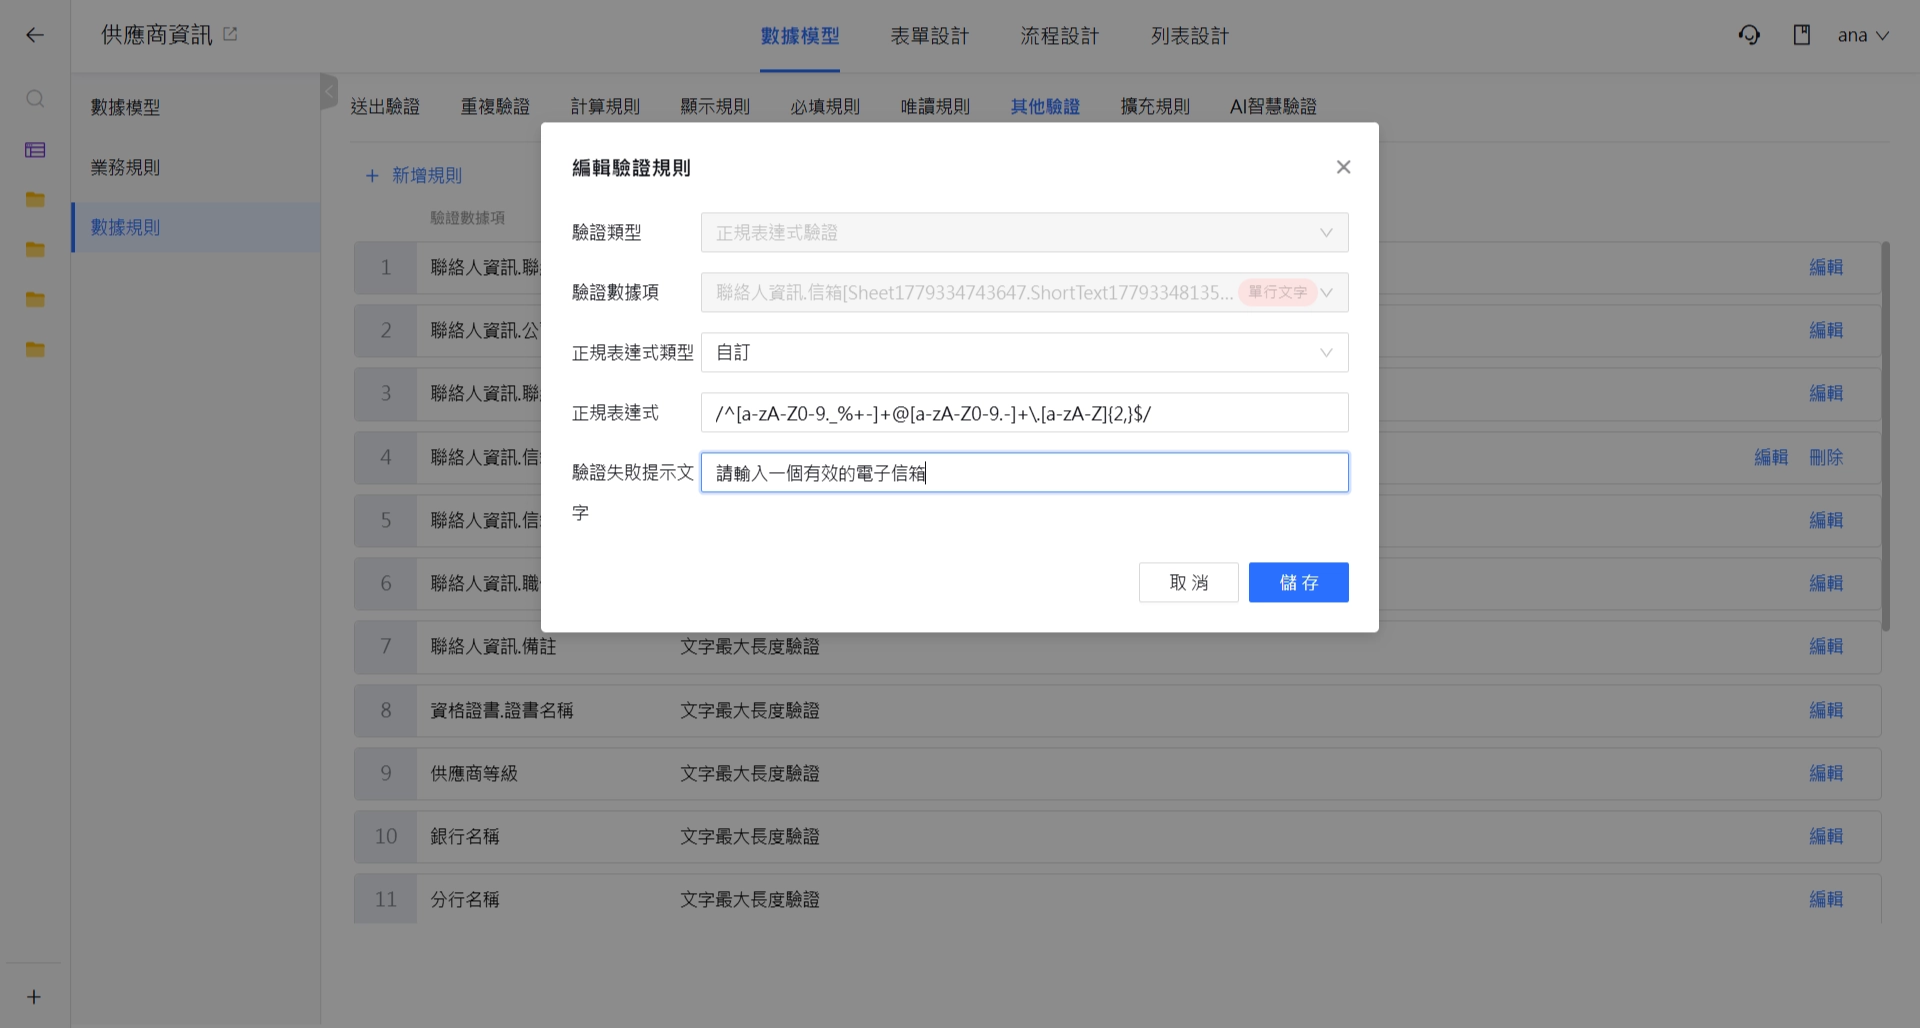The height and width of the screenshot is (1028, 1920).
Task: Open the 送出驗證 tab
Action: click(385, 106)
